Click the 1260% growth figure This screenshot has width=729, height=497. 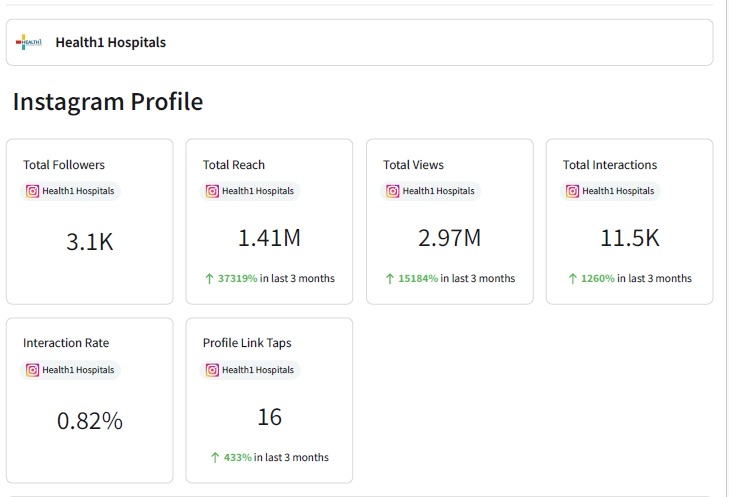[598, 278]
